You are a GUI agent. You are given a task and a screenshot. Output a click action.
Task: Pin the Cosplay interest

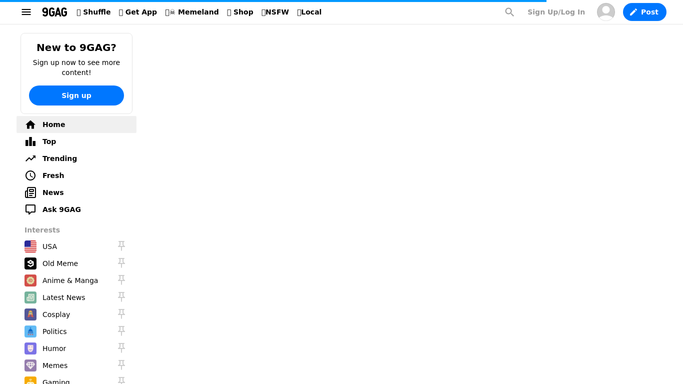122,314
